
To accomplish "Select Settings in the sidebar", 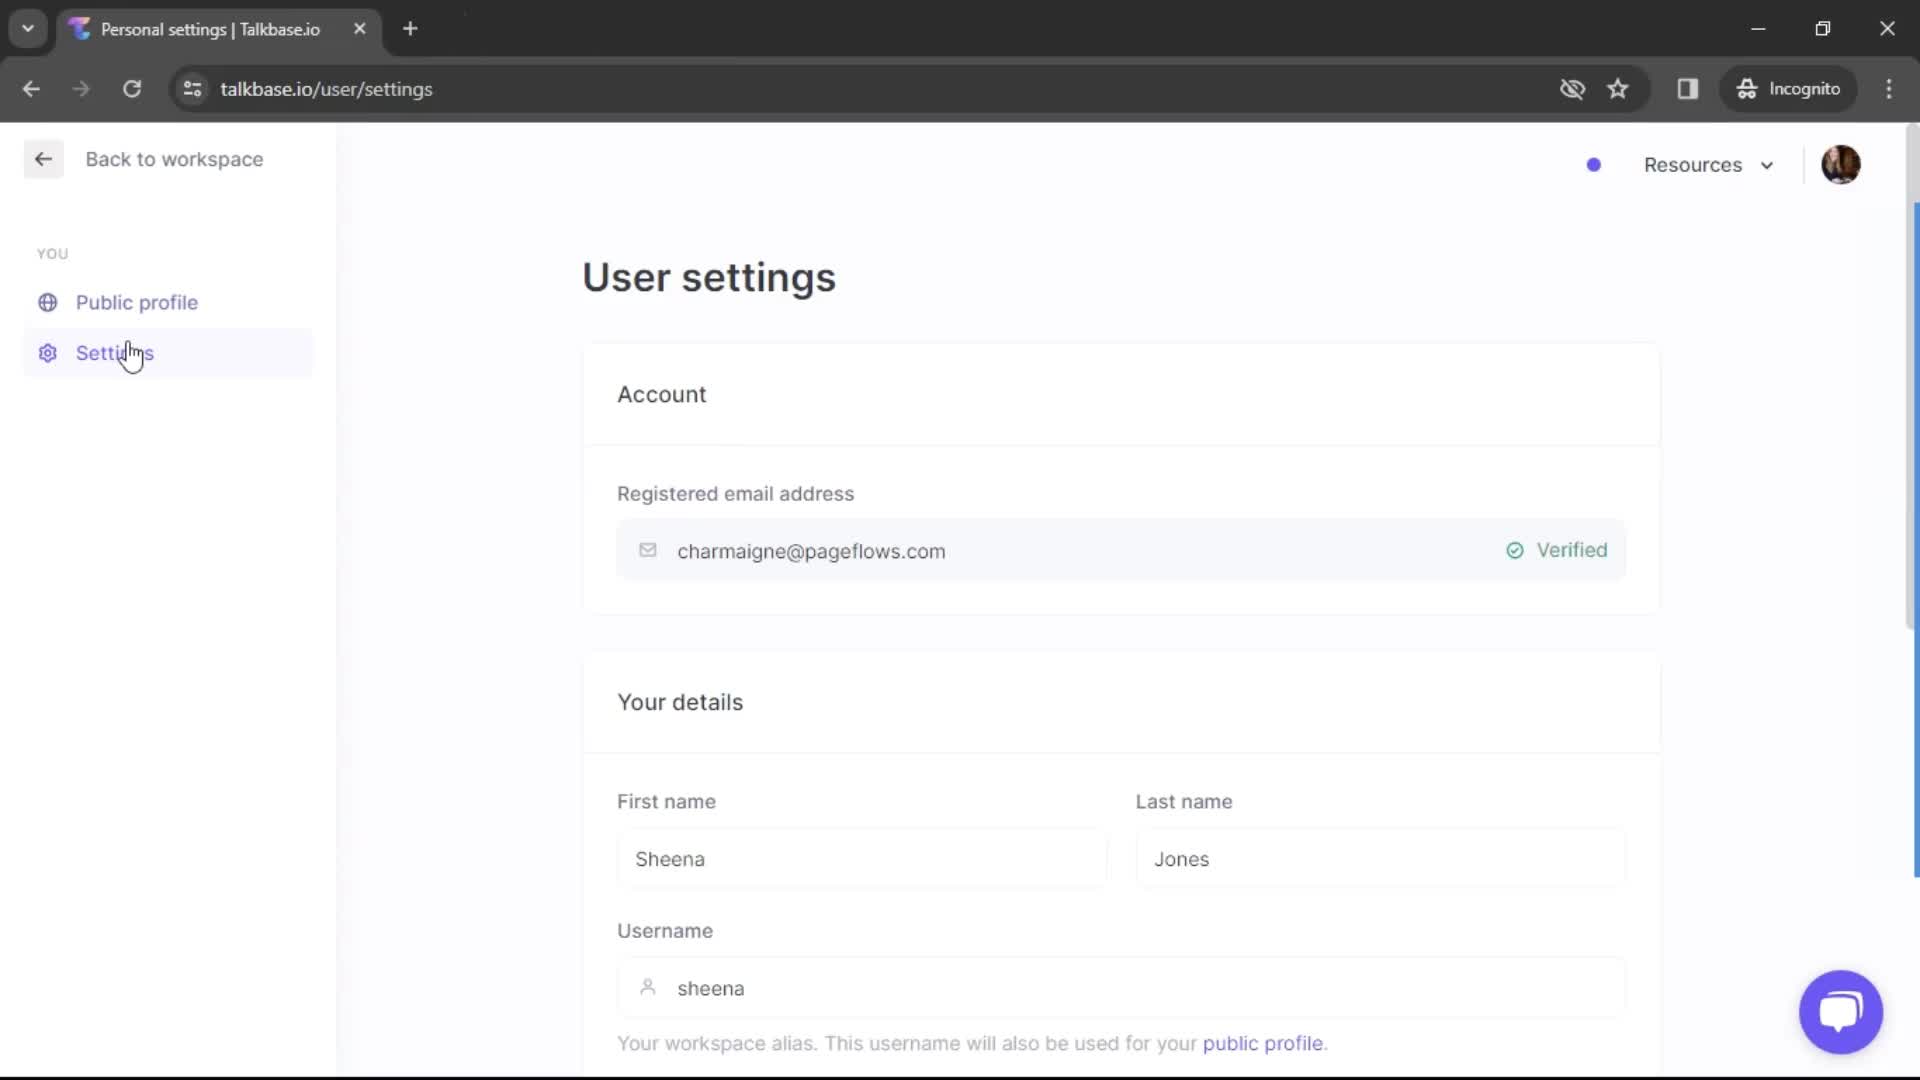I will (x=115, y=353).
